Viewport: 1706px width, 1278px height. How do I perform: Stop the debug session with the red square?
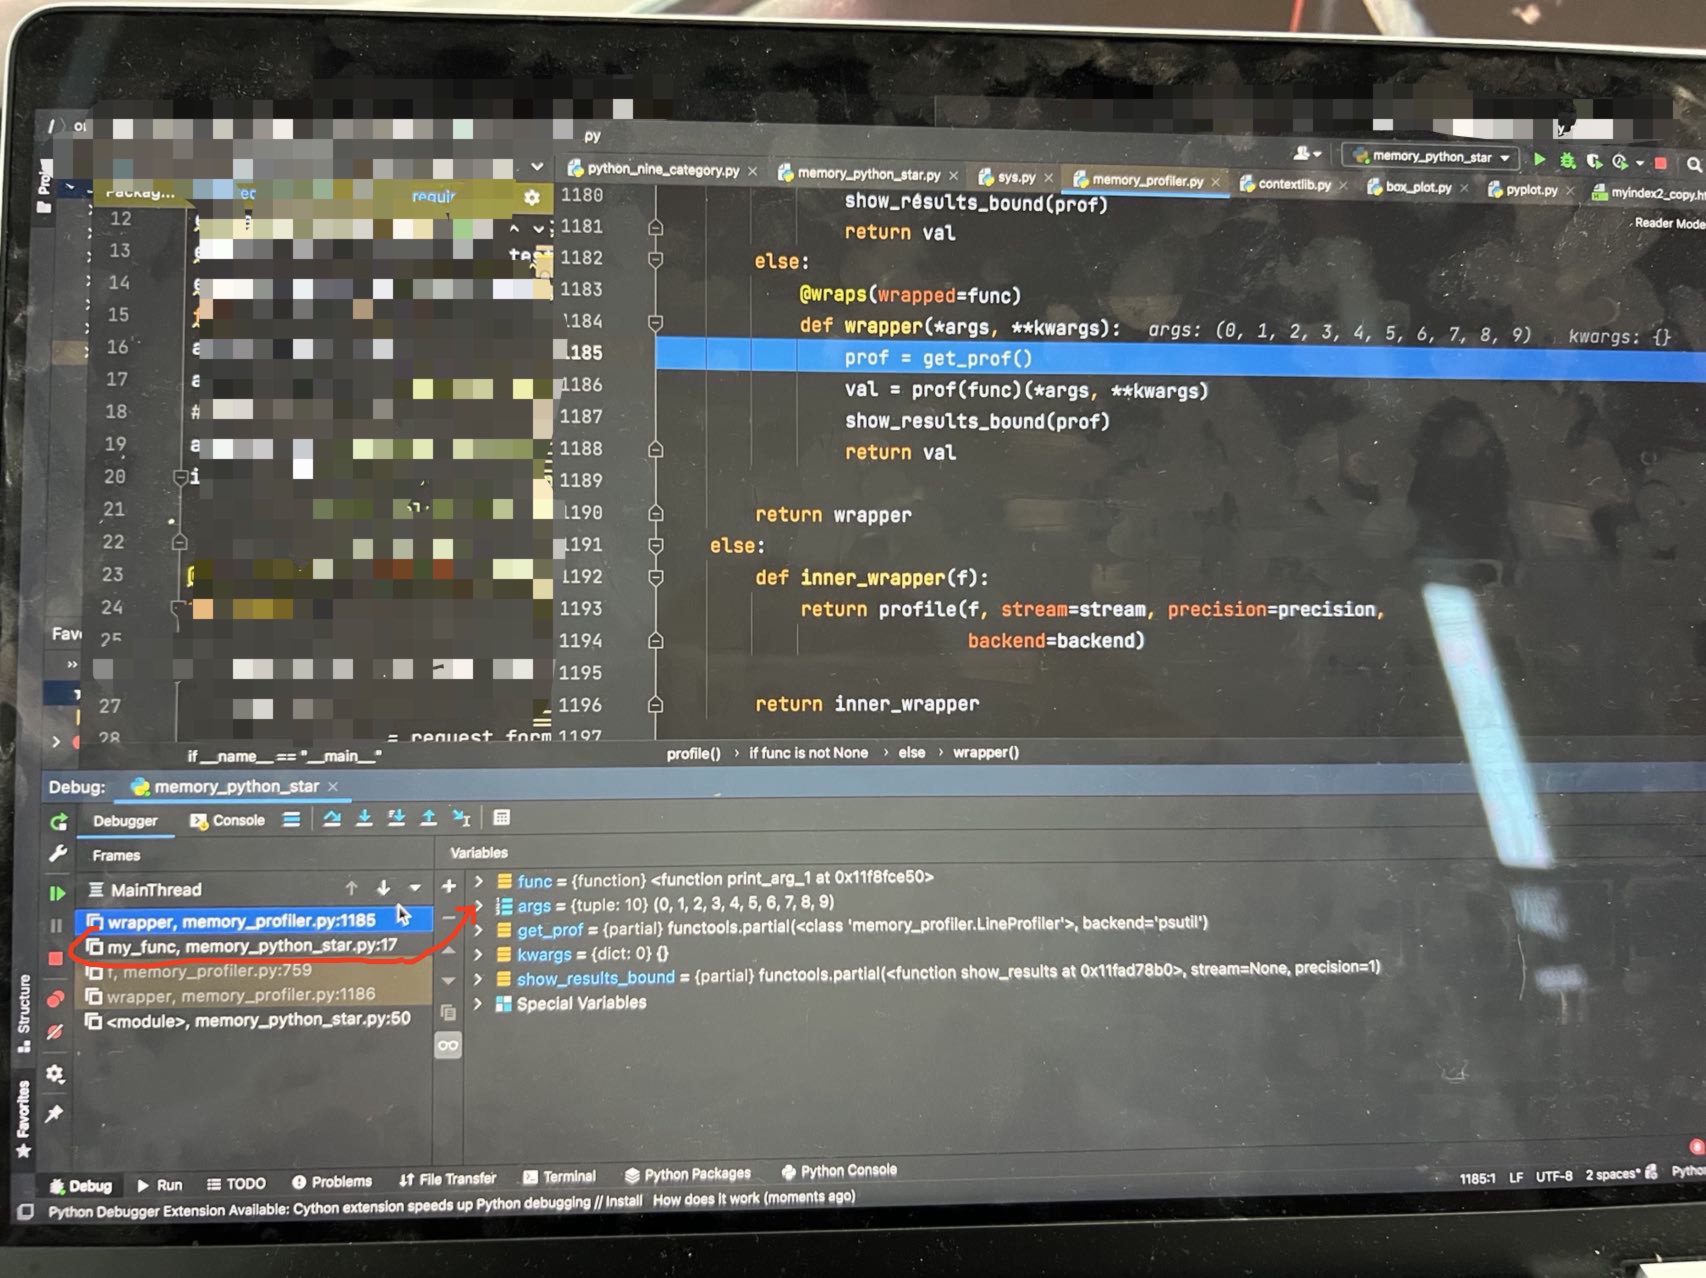pos(56,958)
